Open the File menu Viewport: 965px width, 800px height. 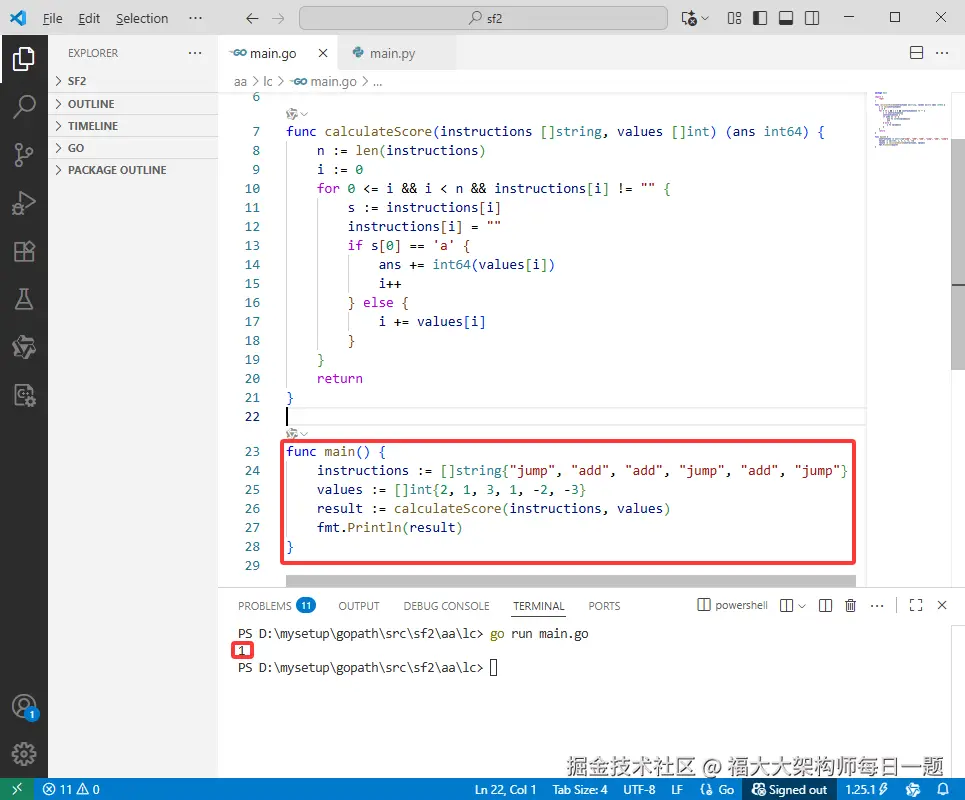(52, 18)
